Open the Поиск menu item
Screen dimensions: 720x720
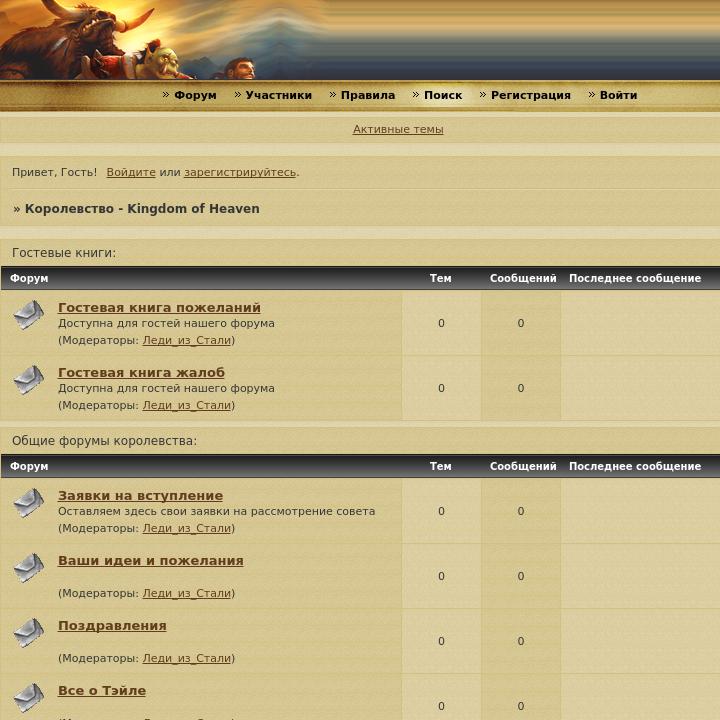tap(443, 95)
